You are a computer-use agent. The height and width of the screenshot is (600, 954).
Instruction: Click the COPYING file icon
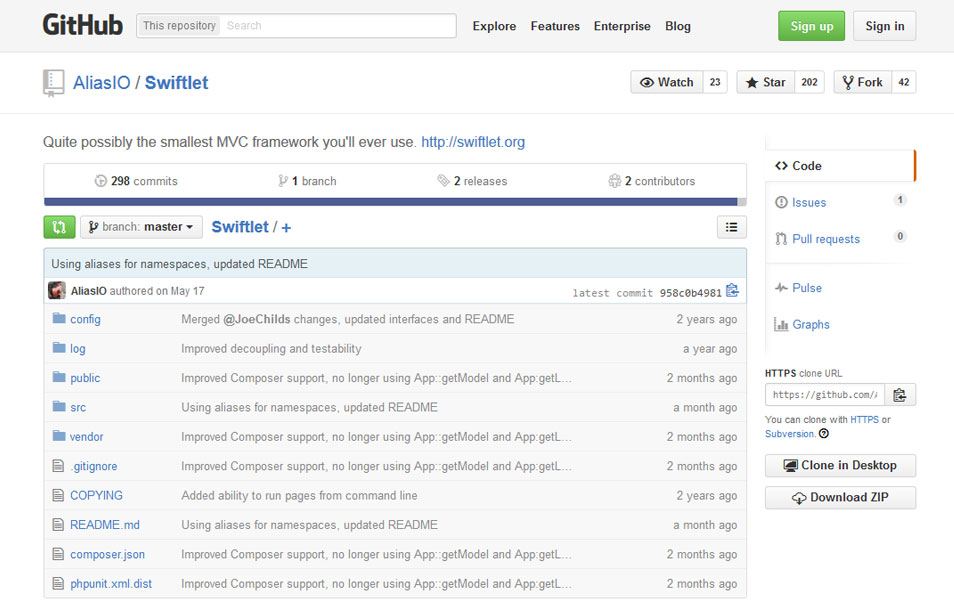(x=58, y=495)
